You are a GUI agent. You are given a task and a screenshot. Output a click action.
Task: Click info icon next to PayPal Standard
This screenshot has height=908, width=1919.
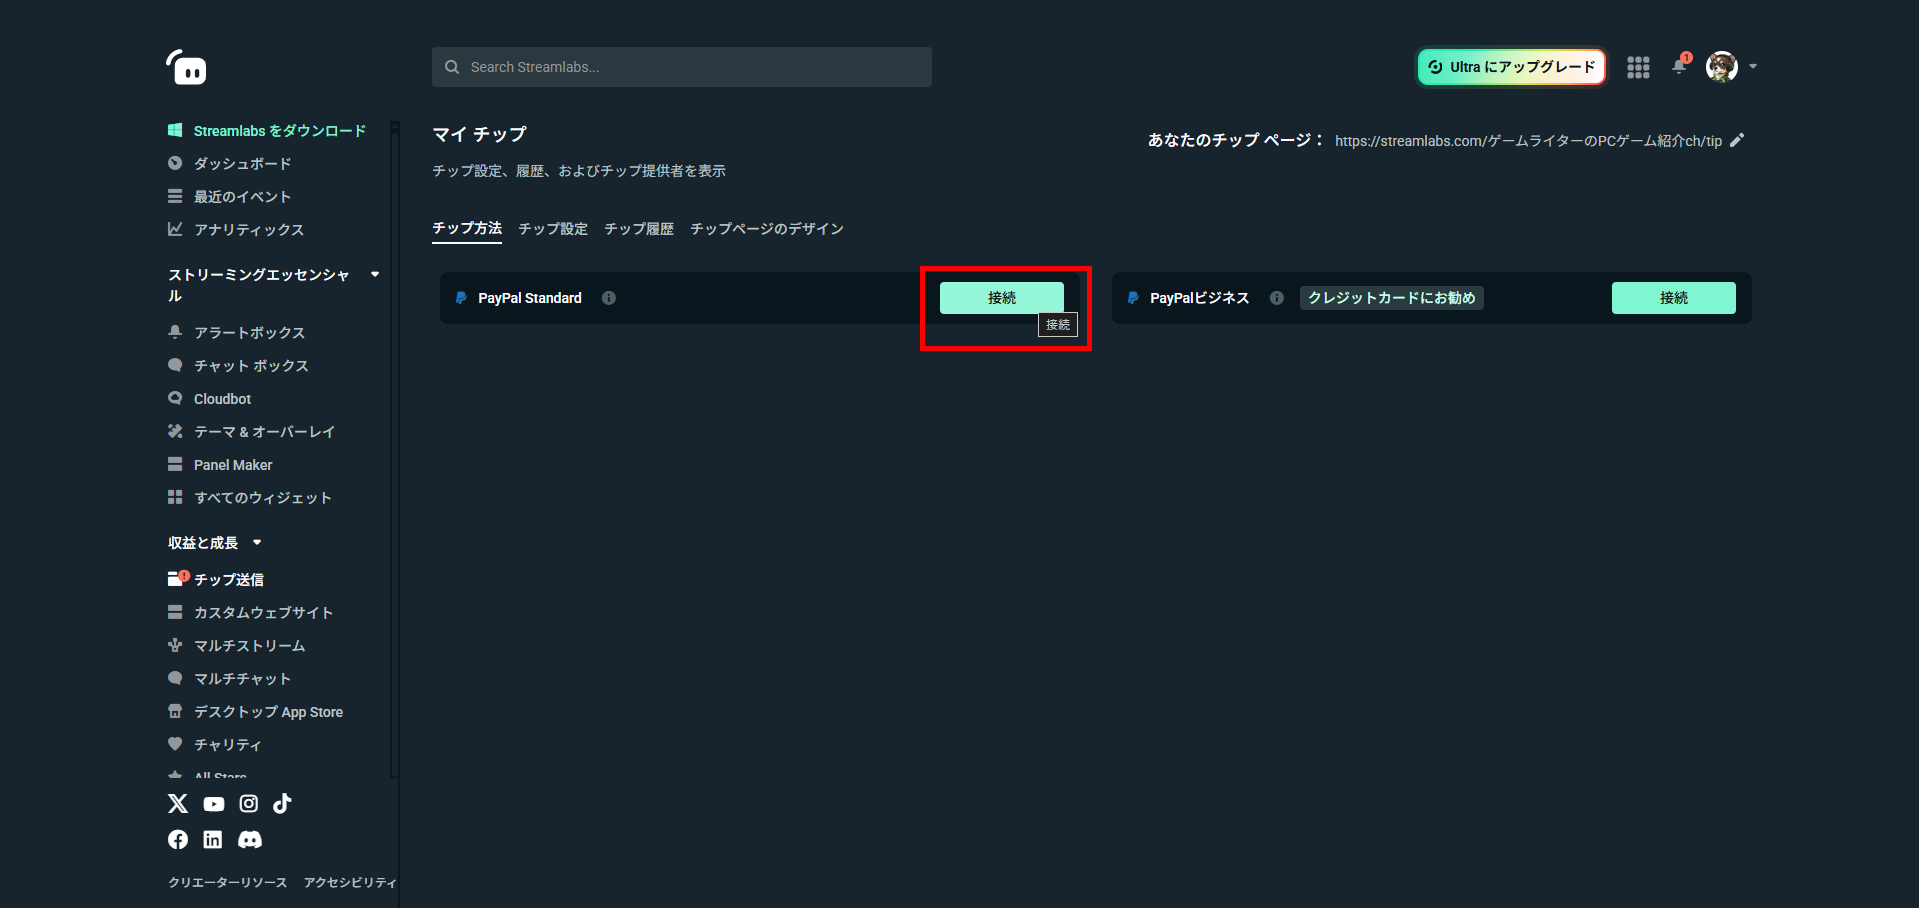coord(609,298)
